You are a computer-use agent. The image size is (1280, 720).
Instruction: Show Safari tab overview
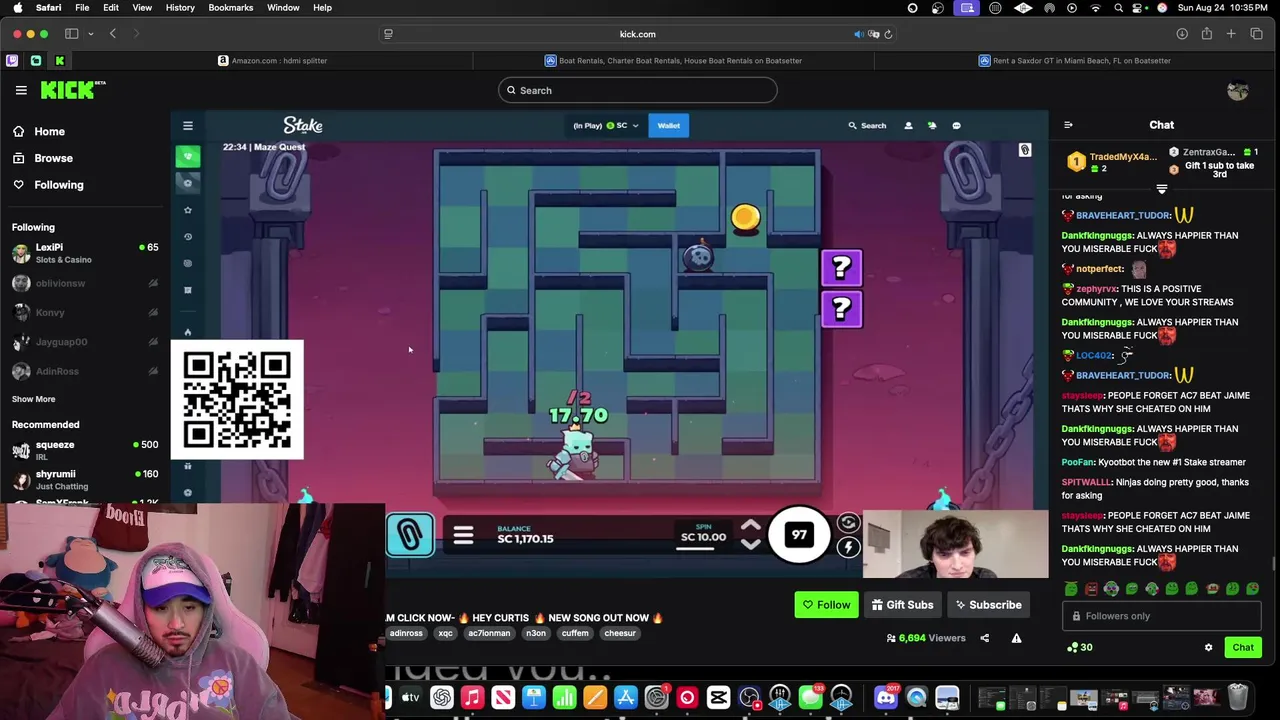(1256, 34)
